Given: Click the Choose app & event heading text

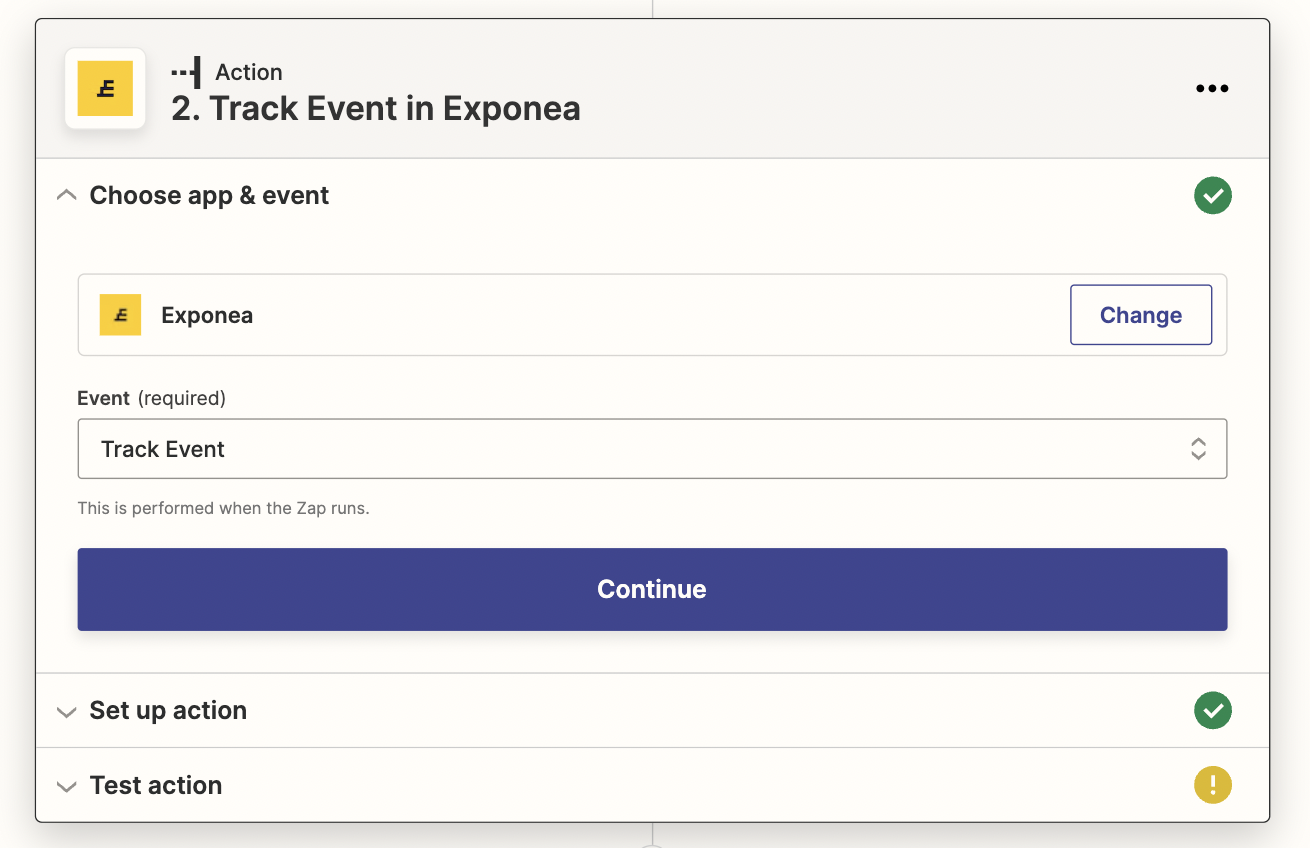Looking at the screenshot, I should pyautogui.click(x=209, y=196).
